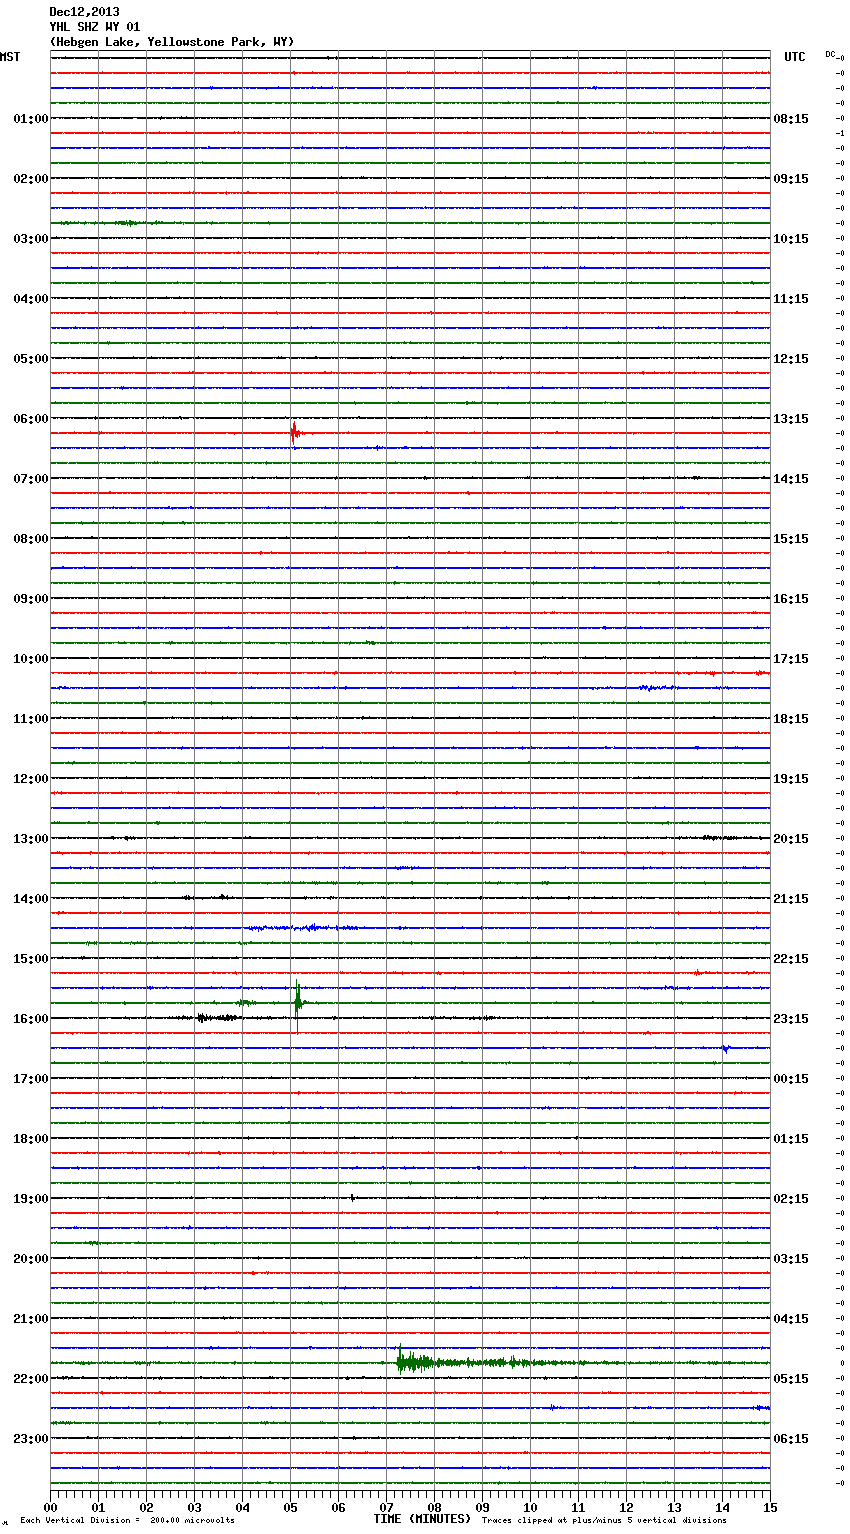
Task: Click bottom minute-axis tick '05'
Action: tap(290, 1507)
